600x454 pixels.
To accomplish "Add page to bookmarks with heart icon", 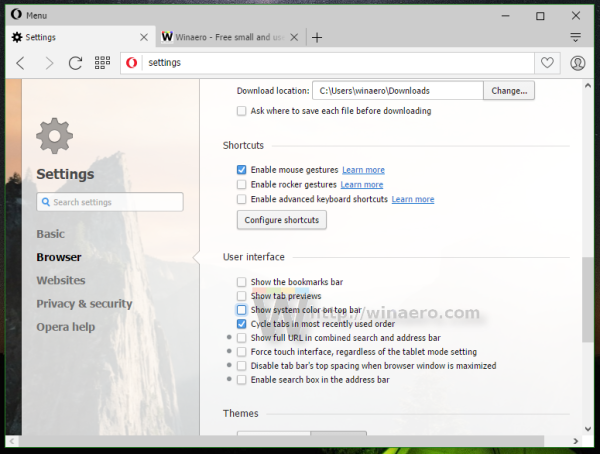I will (547, 63).
